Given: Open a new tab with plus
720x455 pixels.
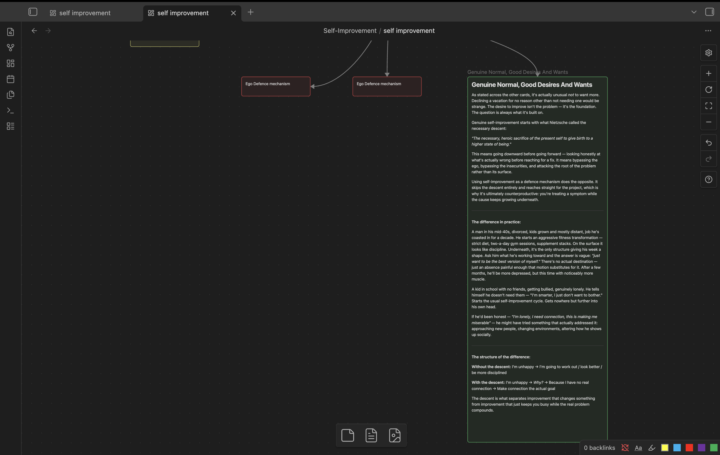Looking at the screenshot, I should (250, 12).
